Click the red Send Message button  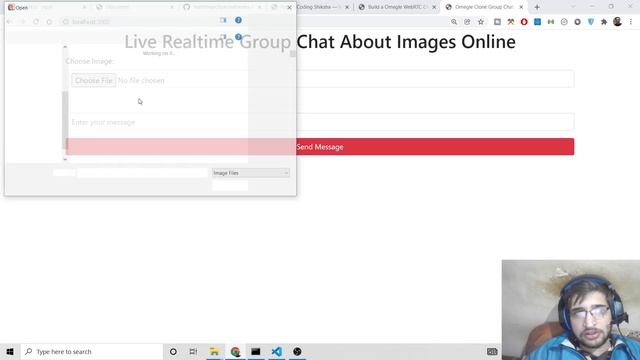[320, 147]
